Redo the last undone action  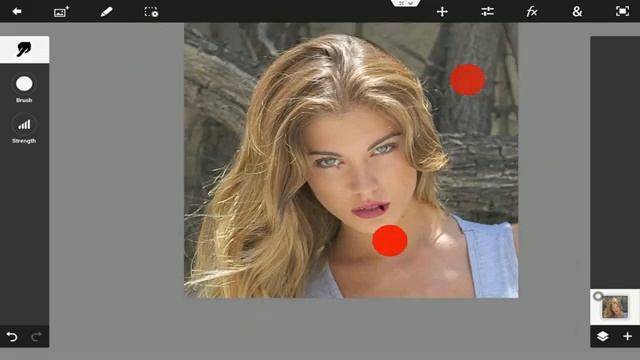(36, 337)
